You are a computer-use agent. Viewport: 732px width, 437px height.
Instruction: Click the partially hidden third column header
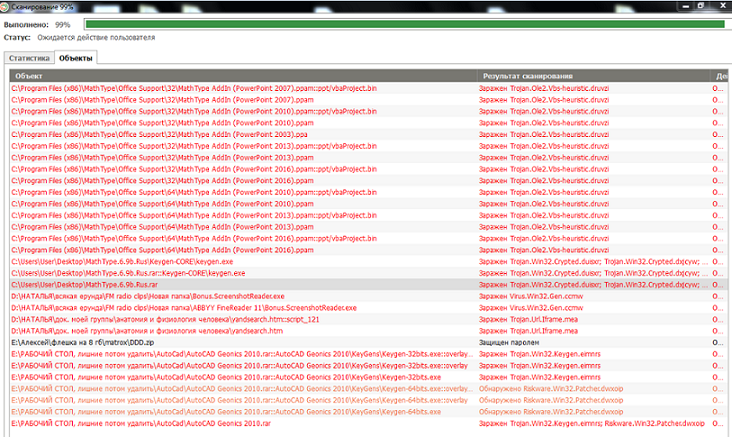(x=721, y=76)
